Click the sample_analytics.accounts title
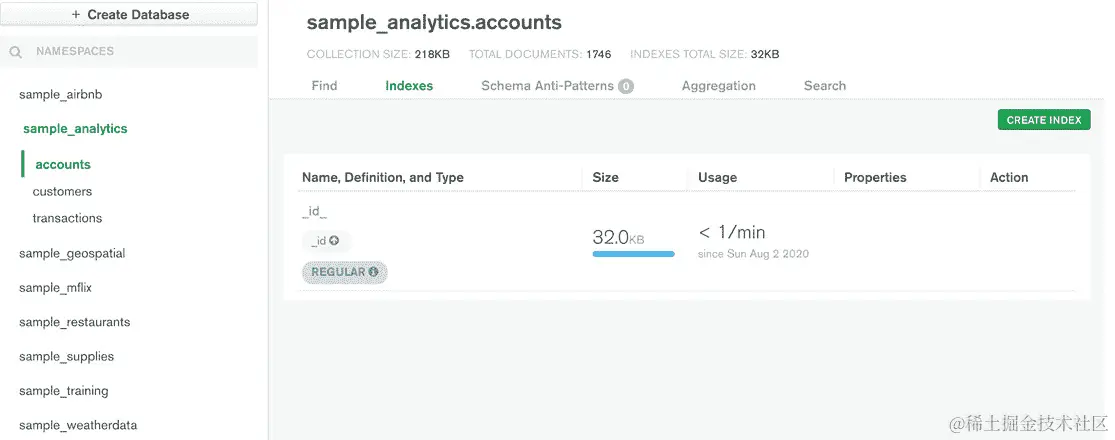 click(x=434, y=23)
